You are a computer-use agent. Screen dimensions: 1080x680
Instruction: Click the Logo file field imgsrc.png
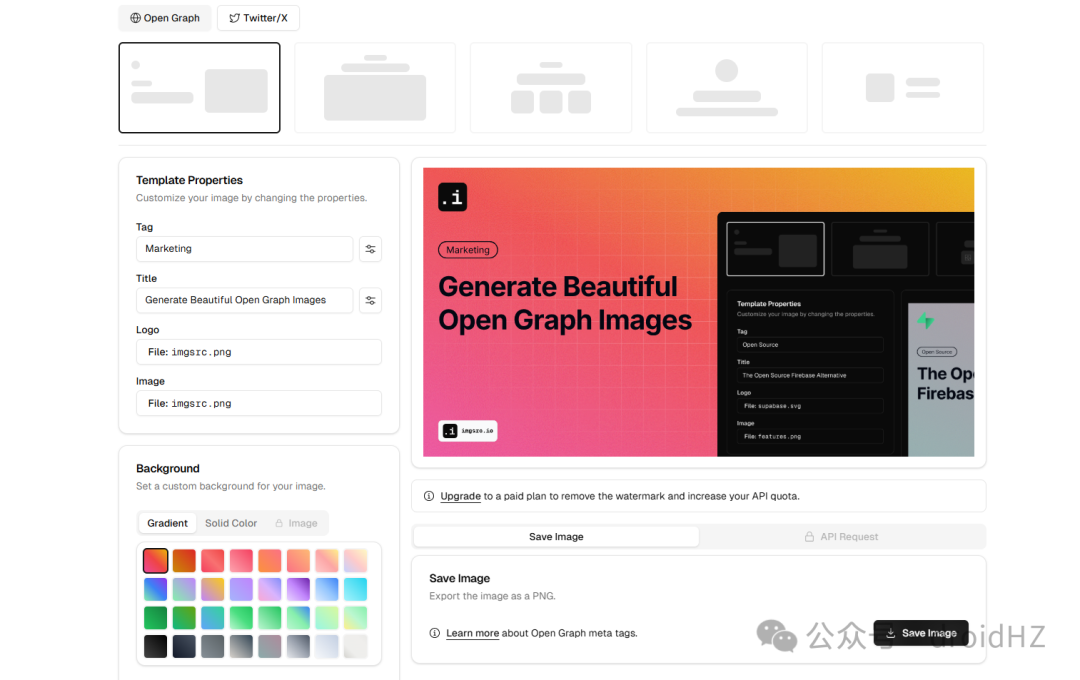click(x=259, y=352)
